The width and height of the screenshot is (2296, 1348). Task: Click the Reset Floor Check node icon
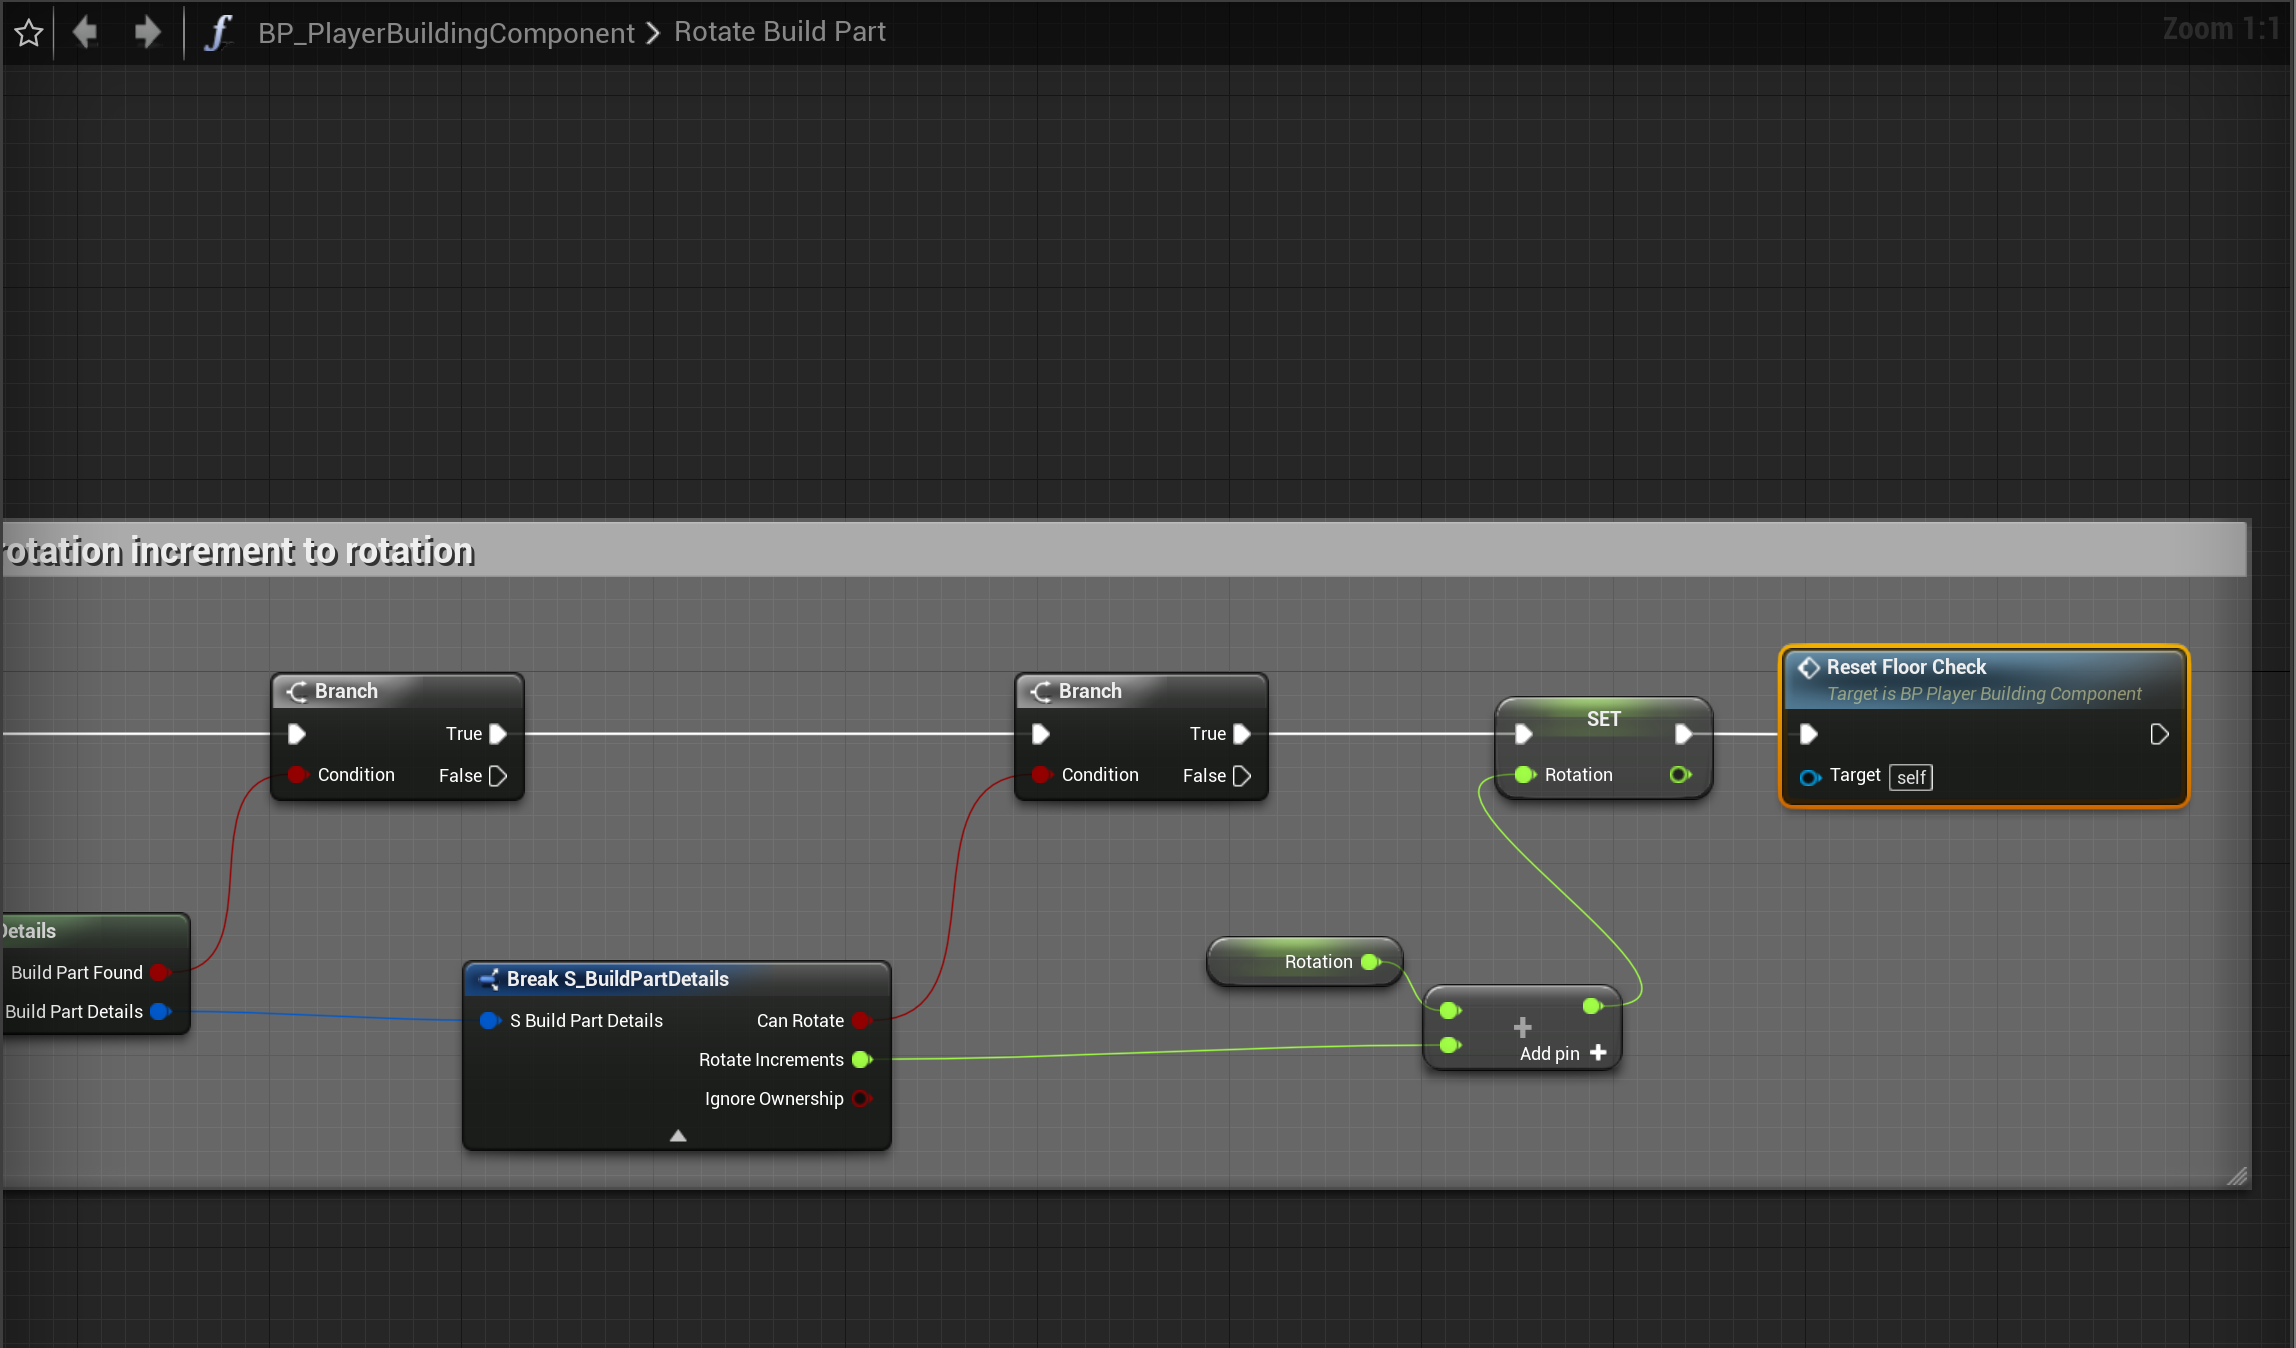click(x=1808, y=667)
